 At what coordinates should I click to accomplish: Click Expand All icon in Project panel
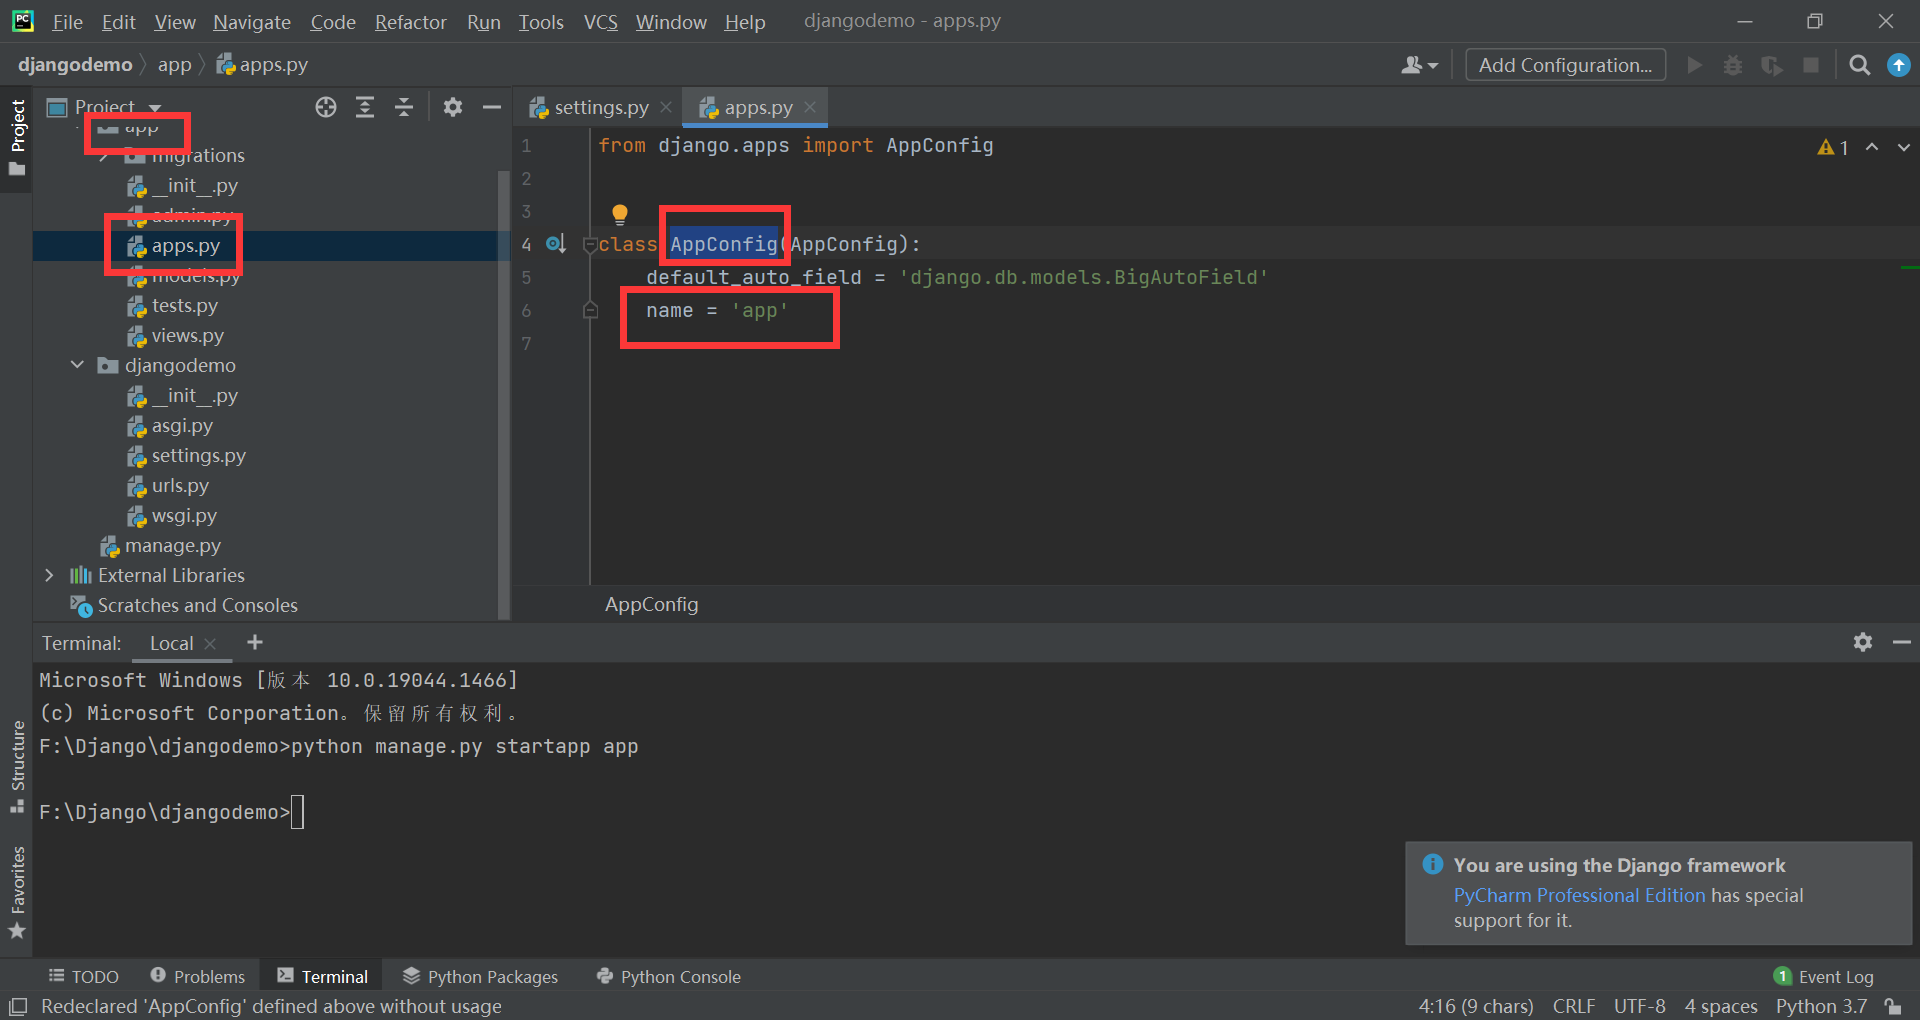coord(365,107)
